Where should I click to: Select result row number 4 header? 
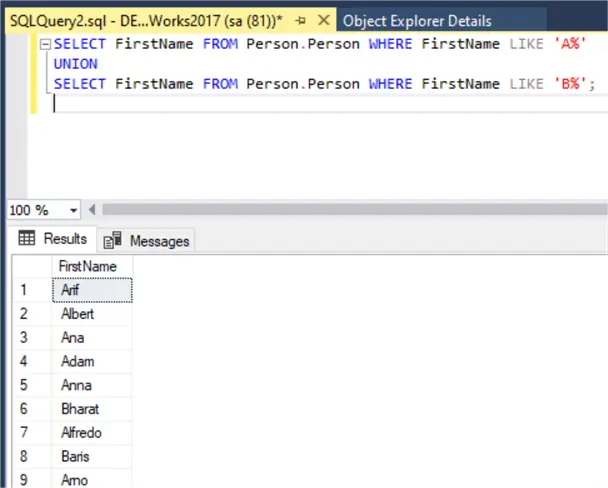33,361
